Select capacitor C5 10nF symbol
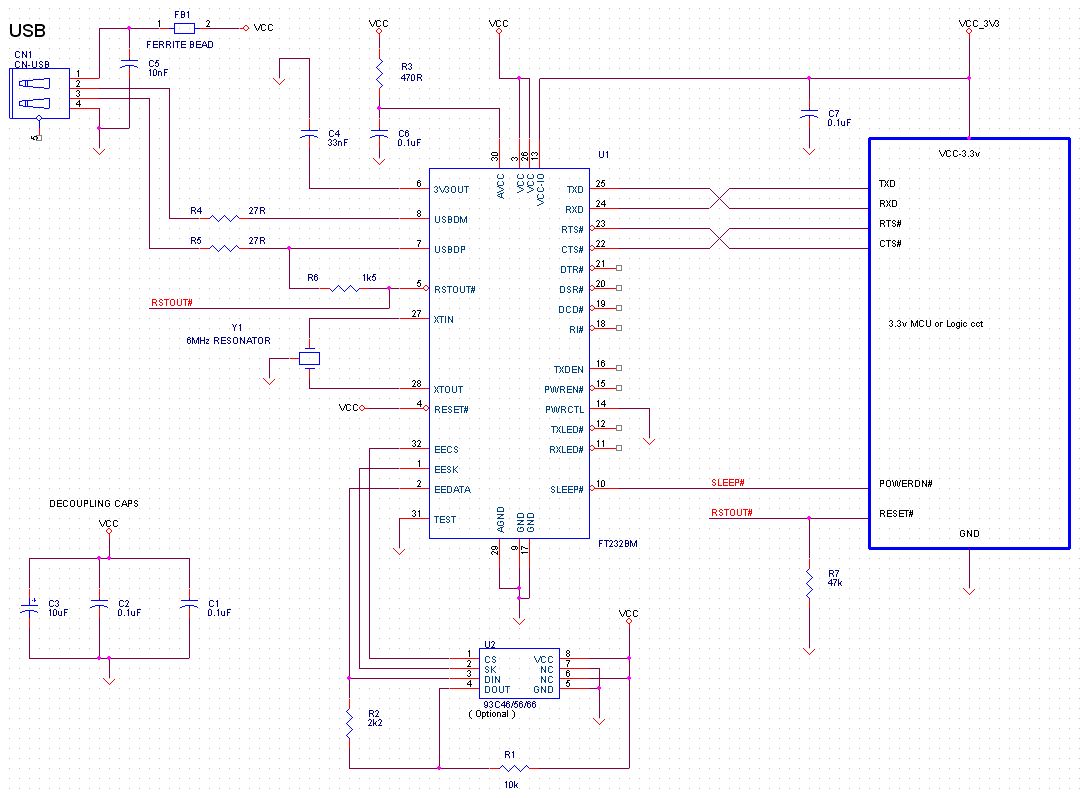 tap(129, 63)
